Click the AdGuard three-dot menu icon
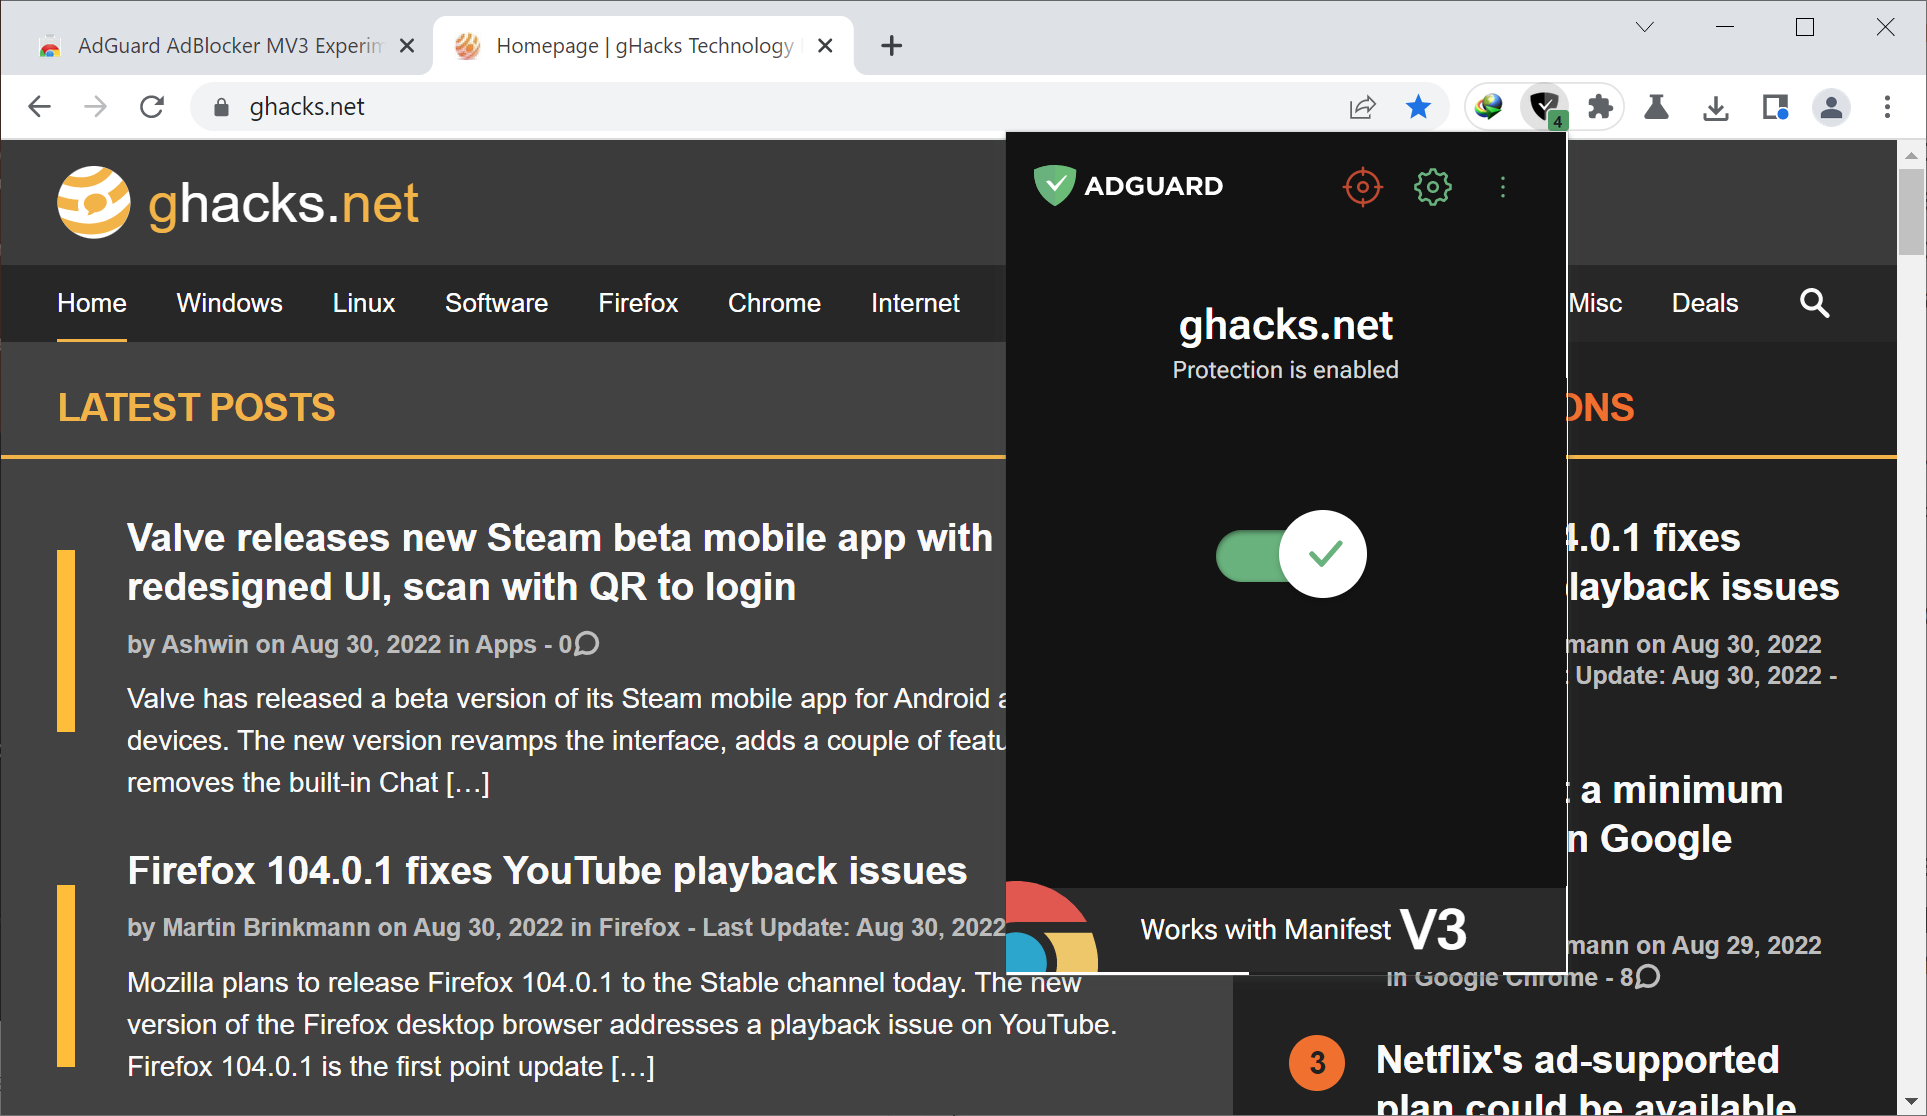The image size is (1927, 1116). tap(1502, 186)
